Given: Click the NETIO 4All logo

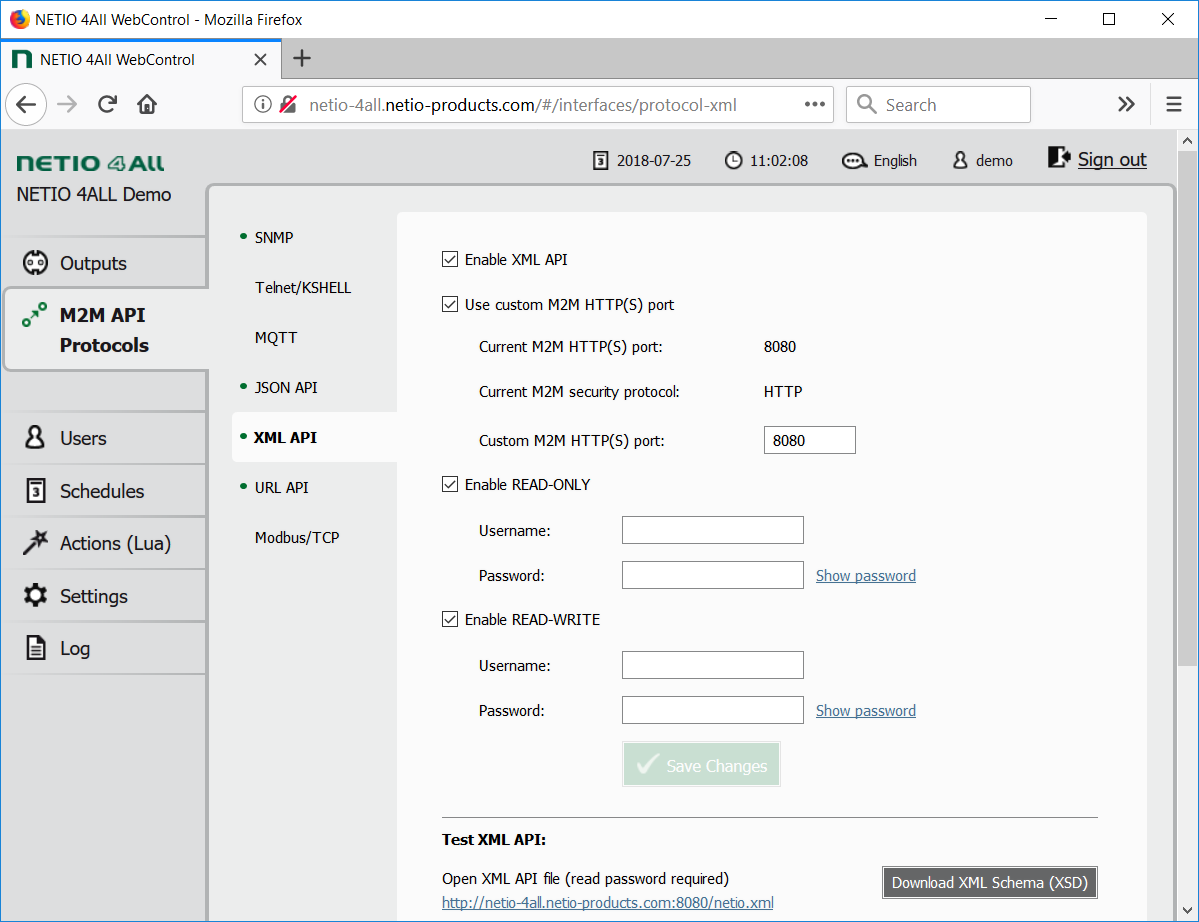Looking at the screenshot, I should click(90, 163).
